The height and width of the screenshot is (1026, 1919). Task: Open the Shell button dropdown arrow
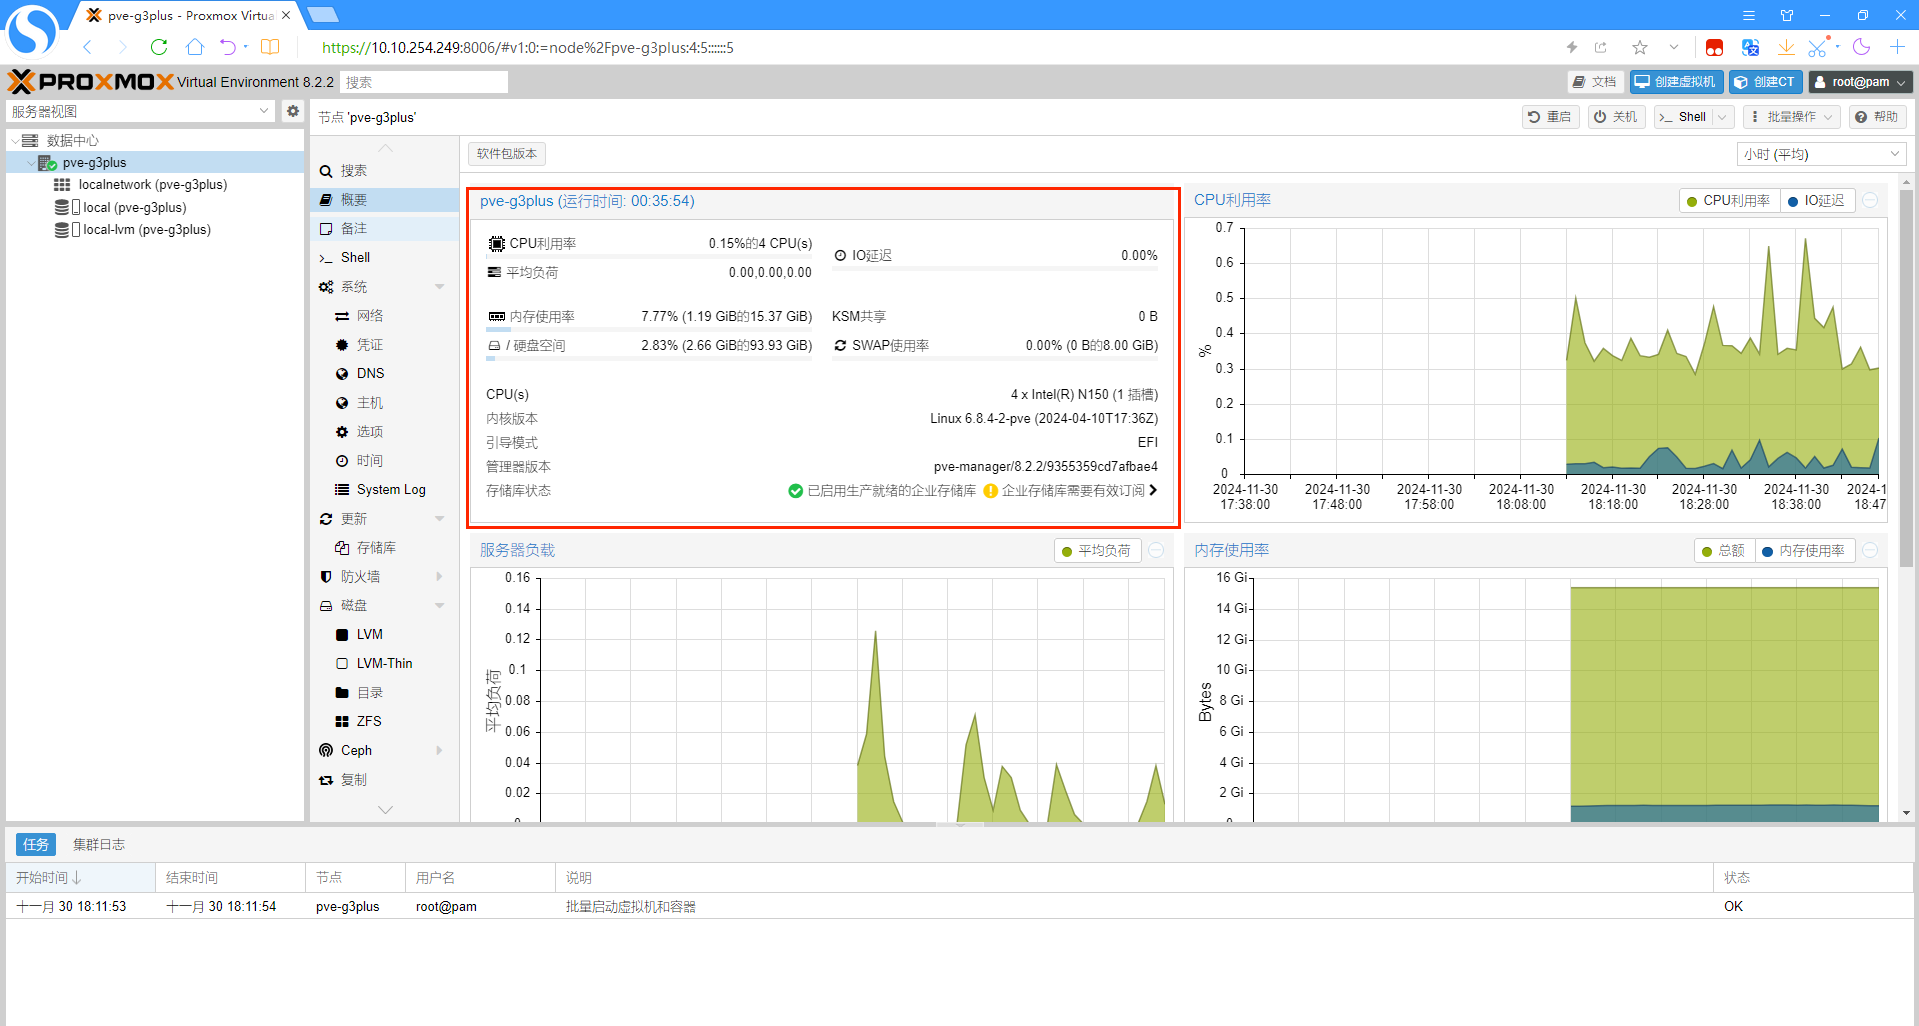tap(1722, 117)
